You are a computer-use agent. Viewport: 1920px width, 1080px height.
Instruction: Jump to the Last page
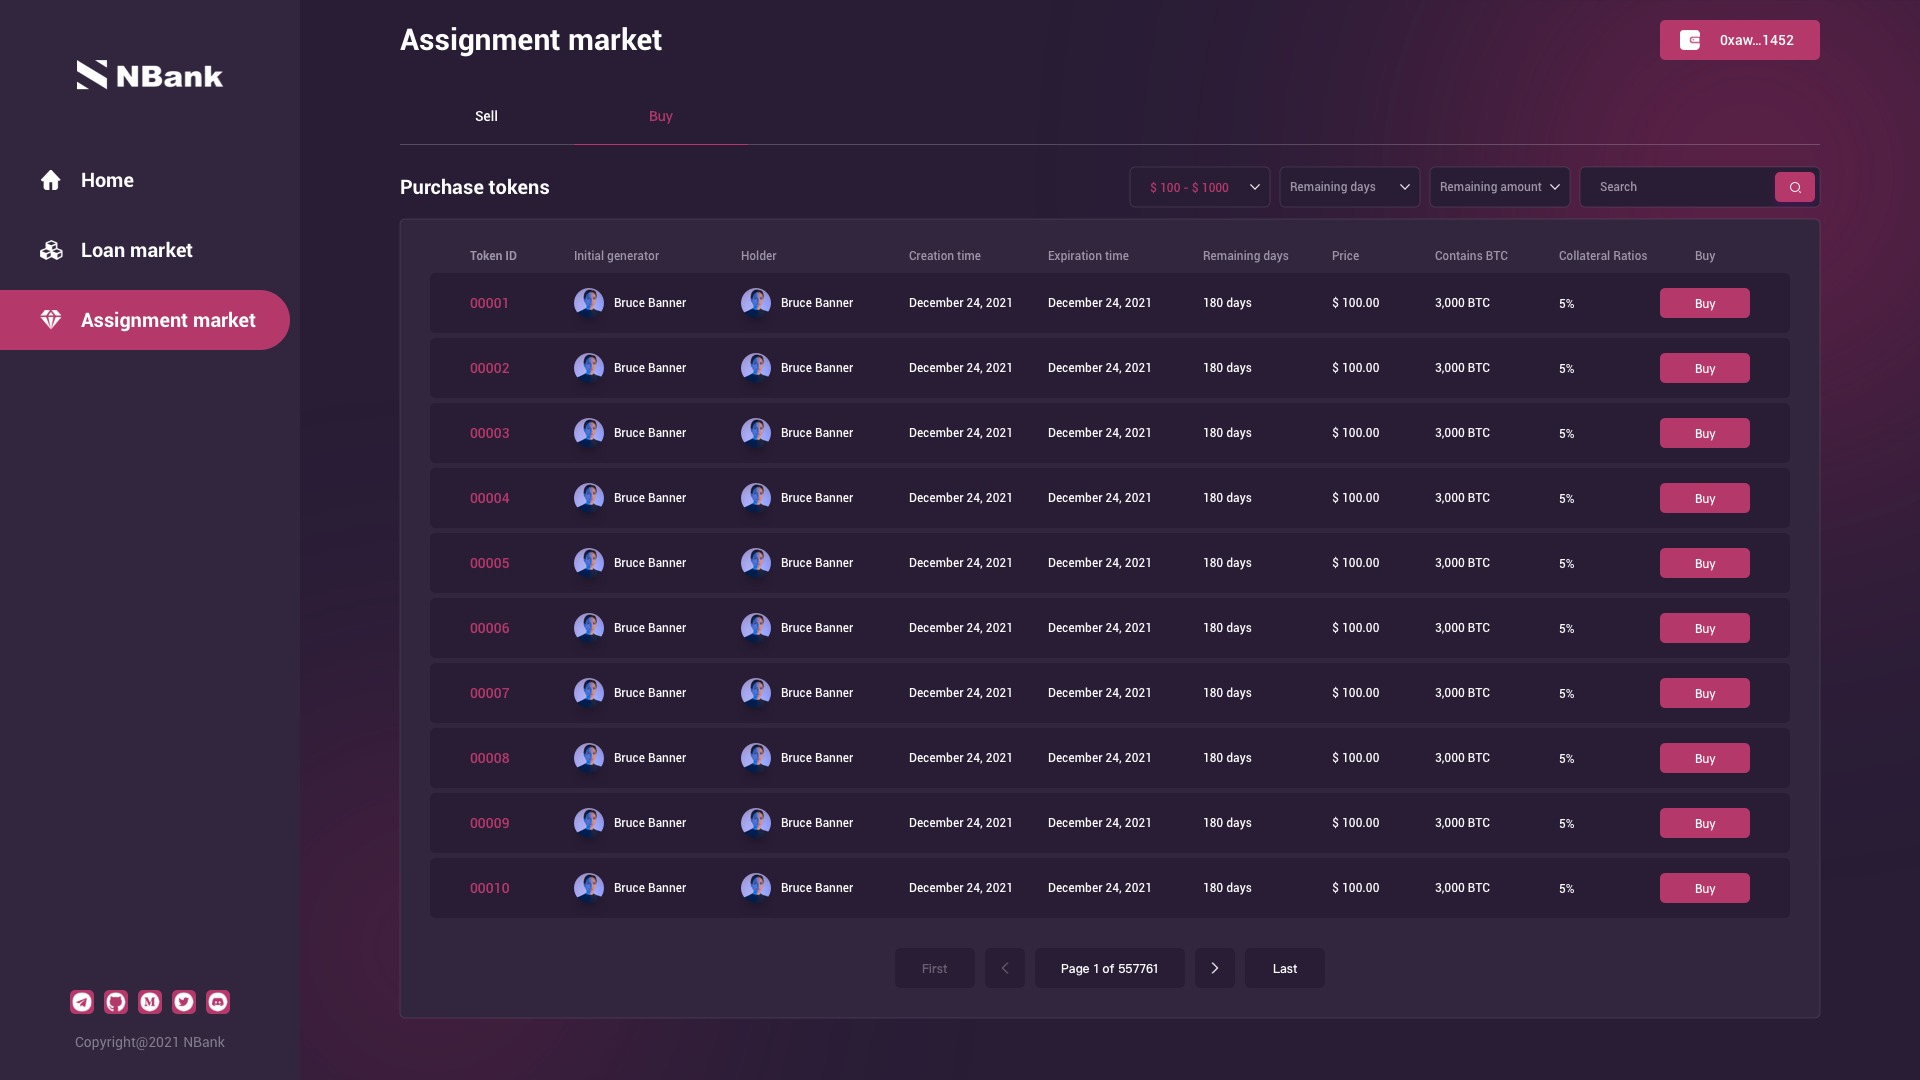coord(1284,968)
